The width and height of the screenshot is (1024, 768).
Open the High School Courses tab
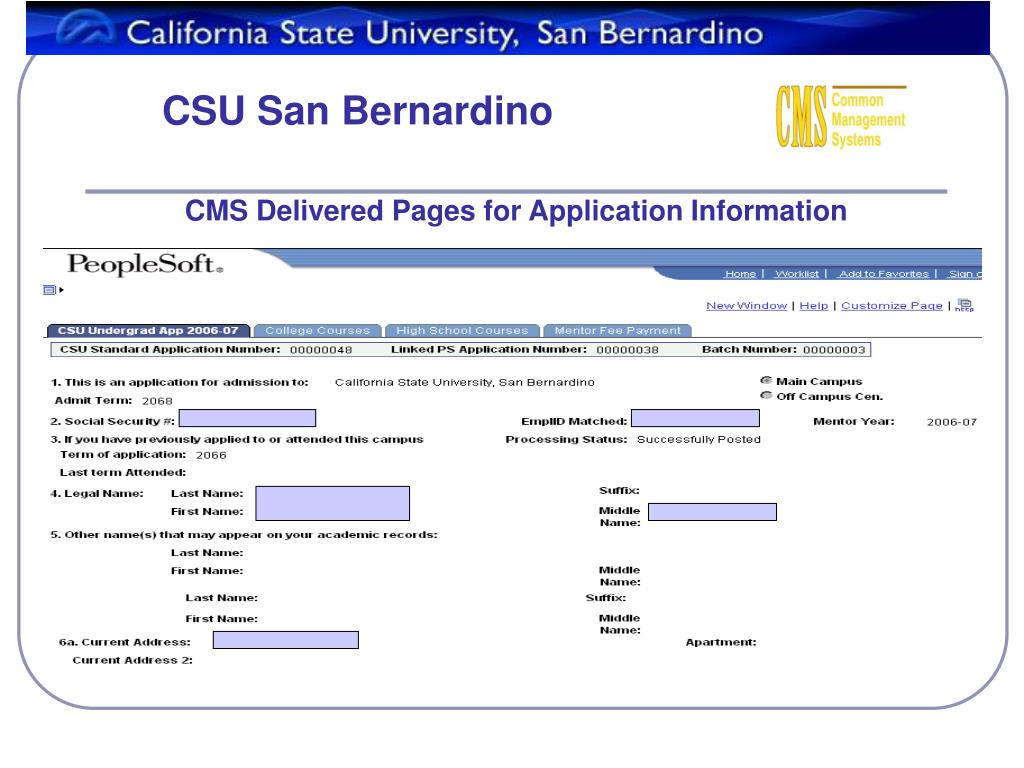click(462, 330)
